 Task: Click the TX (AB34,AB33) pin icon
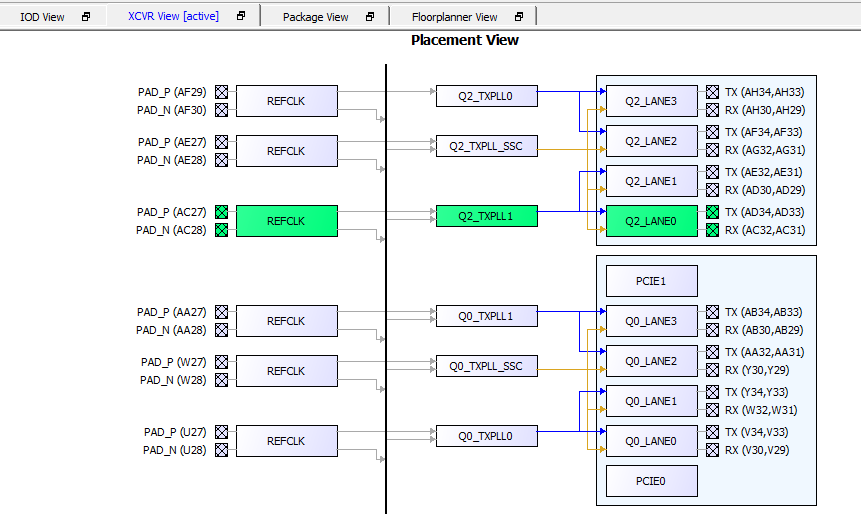pos(712,312)
